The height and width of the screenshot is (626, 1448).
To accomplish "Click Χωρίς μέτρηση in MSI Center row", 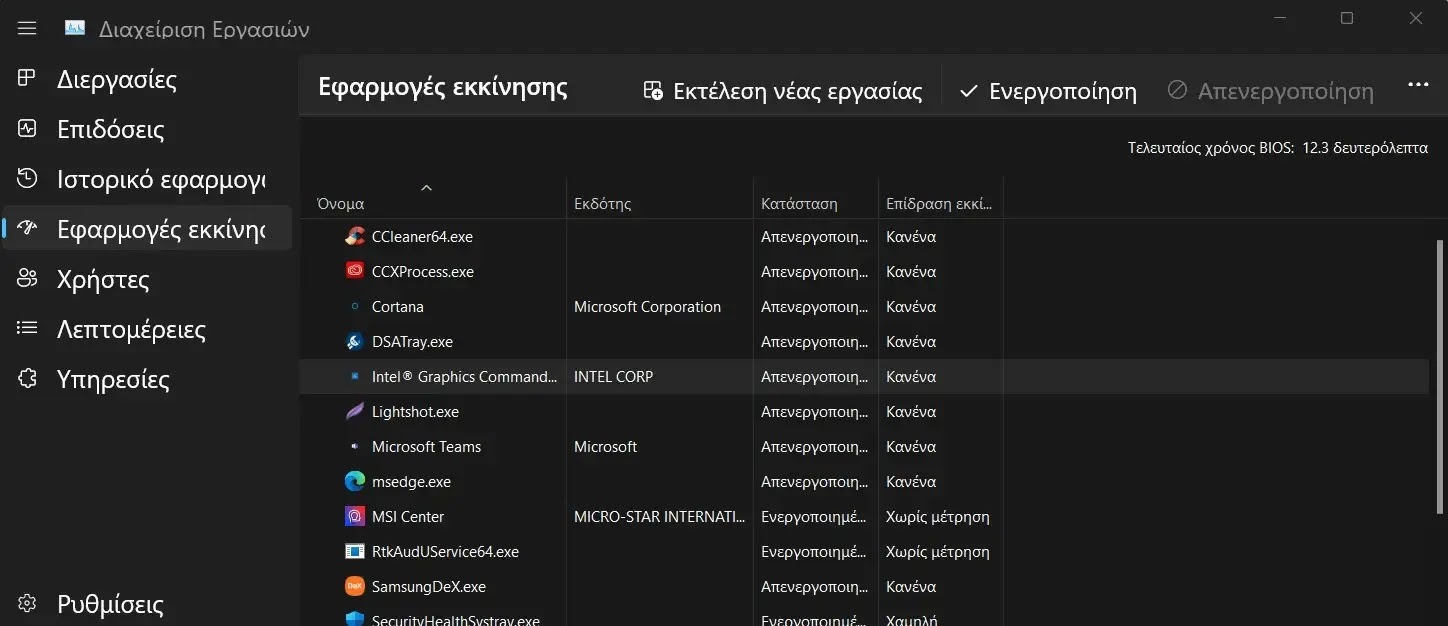I will (938, 517).
